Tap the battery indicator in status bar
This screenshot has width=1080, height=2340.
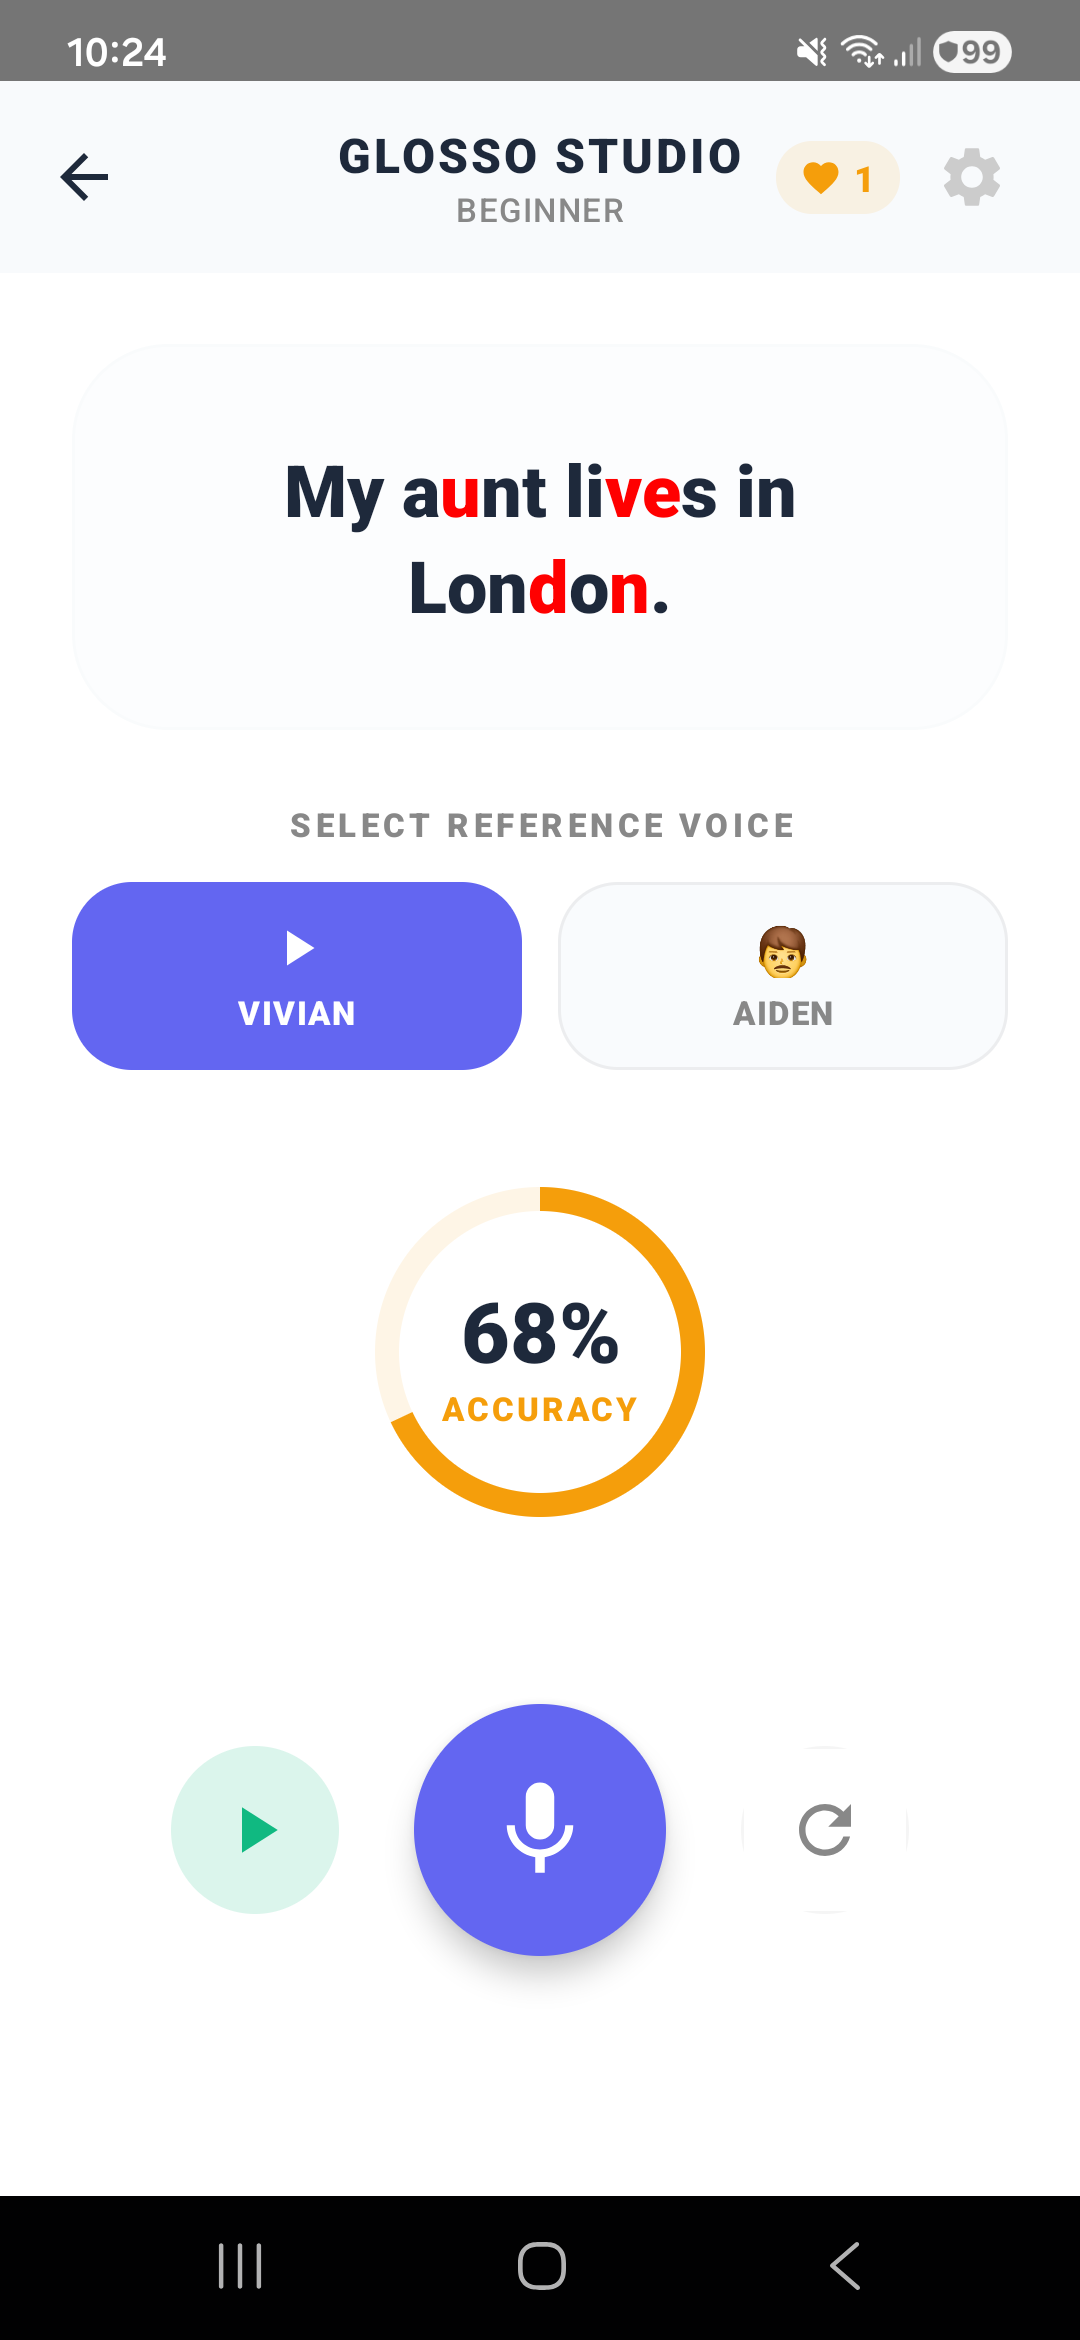click(x=971, y=52)
